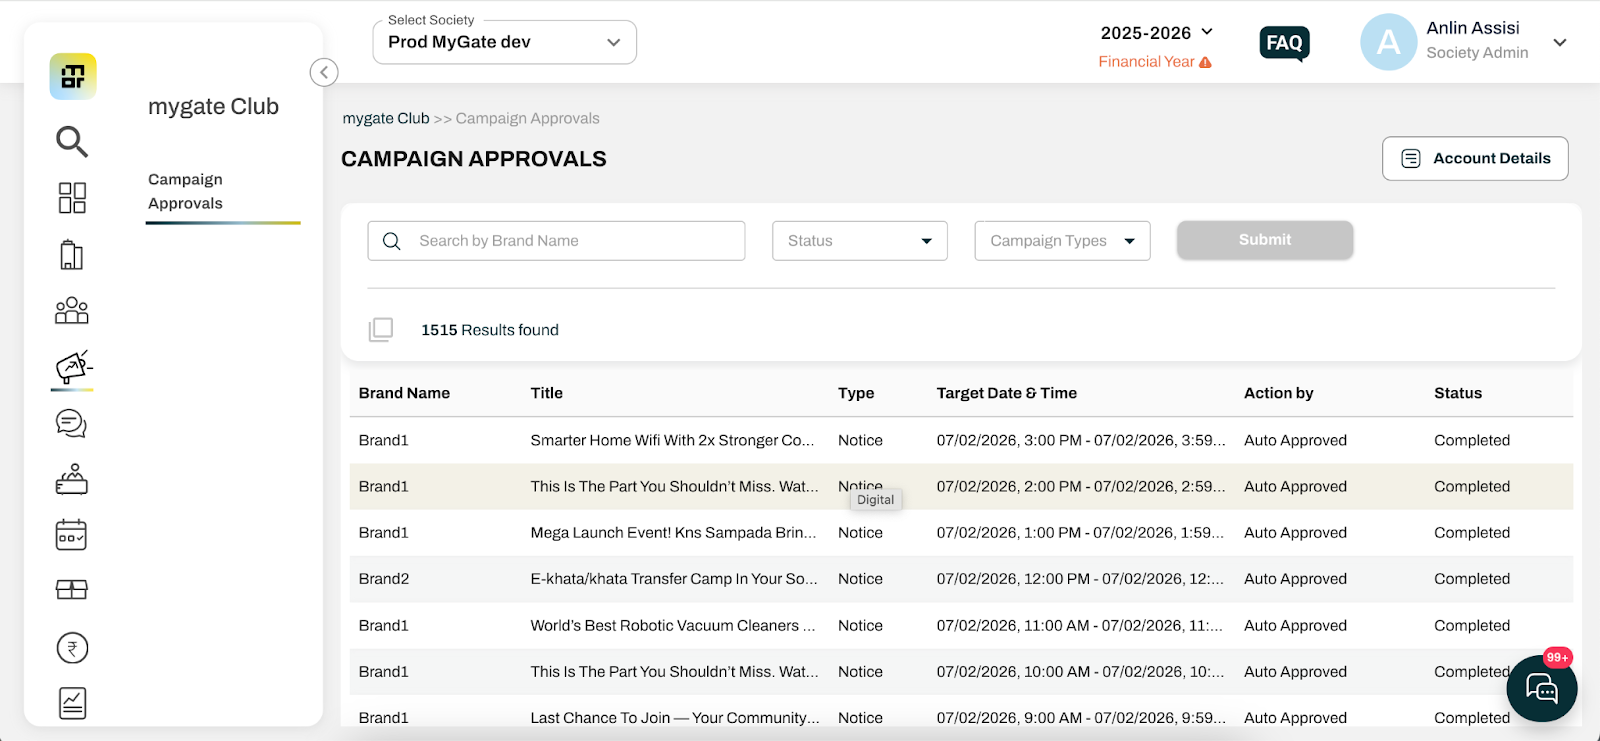Screen dimensions: 1600x741
Task: Click the mygate Club sidebar heading
Action: point(214,107)
